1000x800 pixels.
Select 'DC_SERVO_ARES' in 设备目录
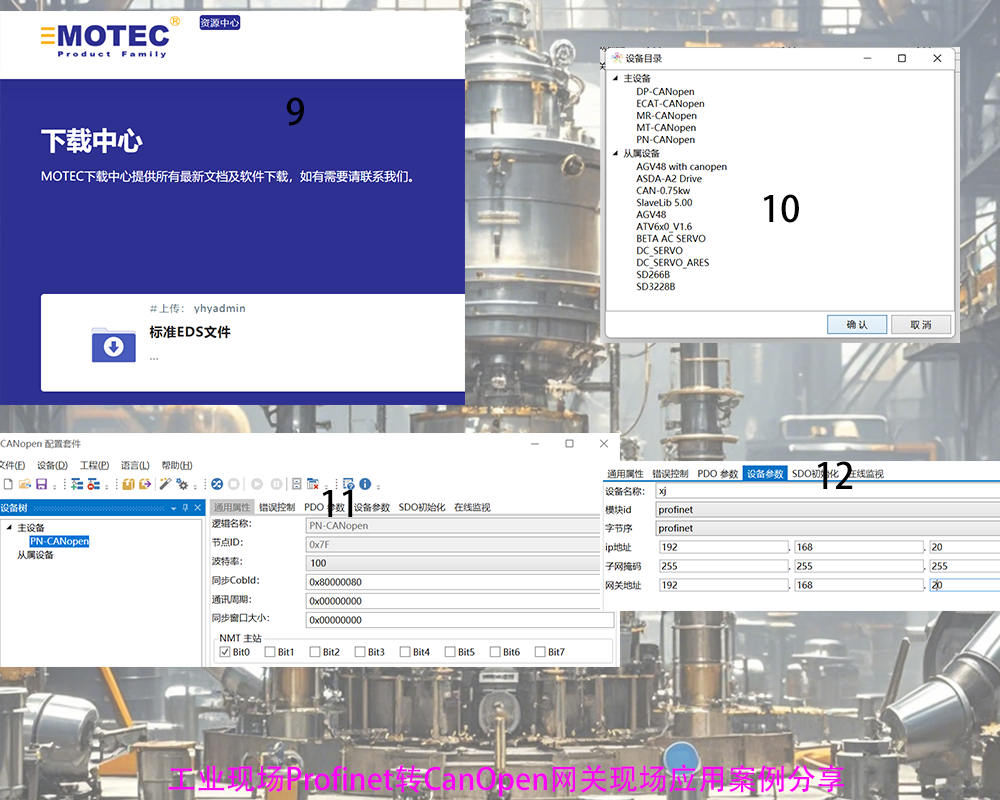pos(672,262)
